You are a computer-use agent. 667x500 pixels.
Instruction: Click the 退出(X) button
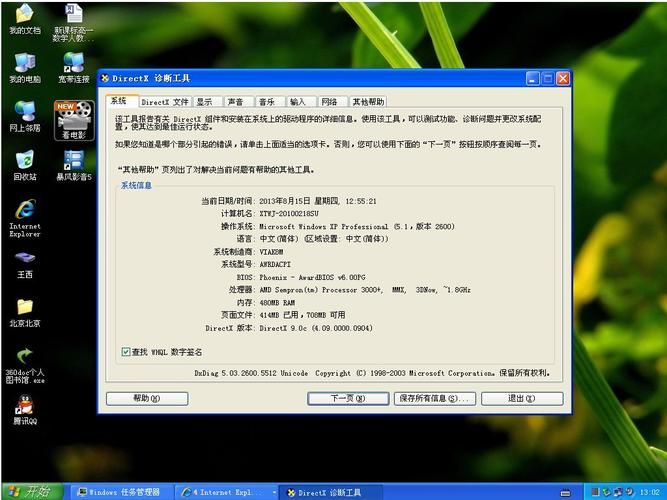[x=522, y=399]
